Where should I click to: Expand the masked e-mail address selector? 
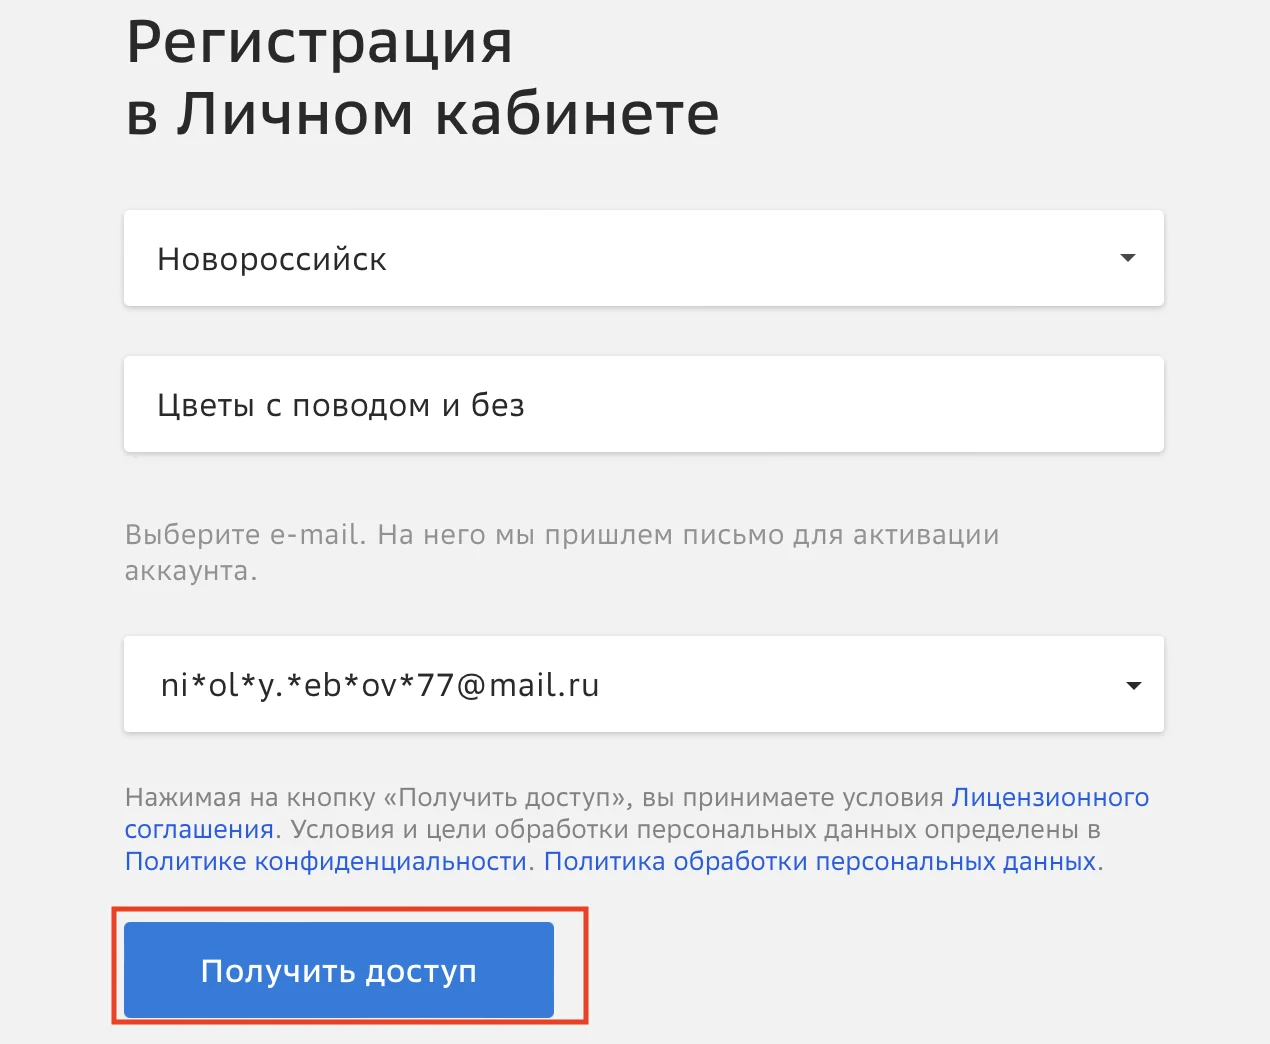[x=640, y=684]
